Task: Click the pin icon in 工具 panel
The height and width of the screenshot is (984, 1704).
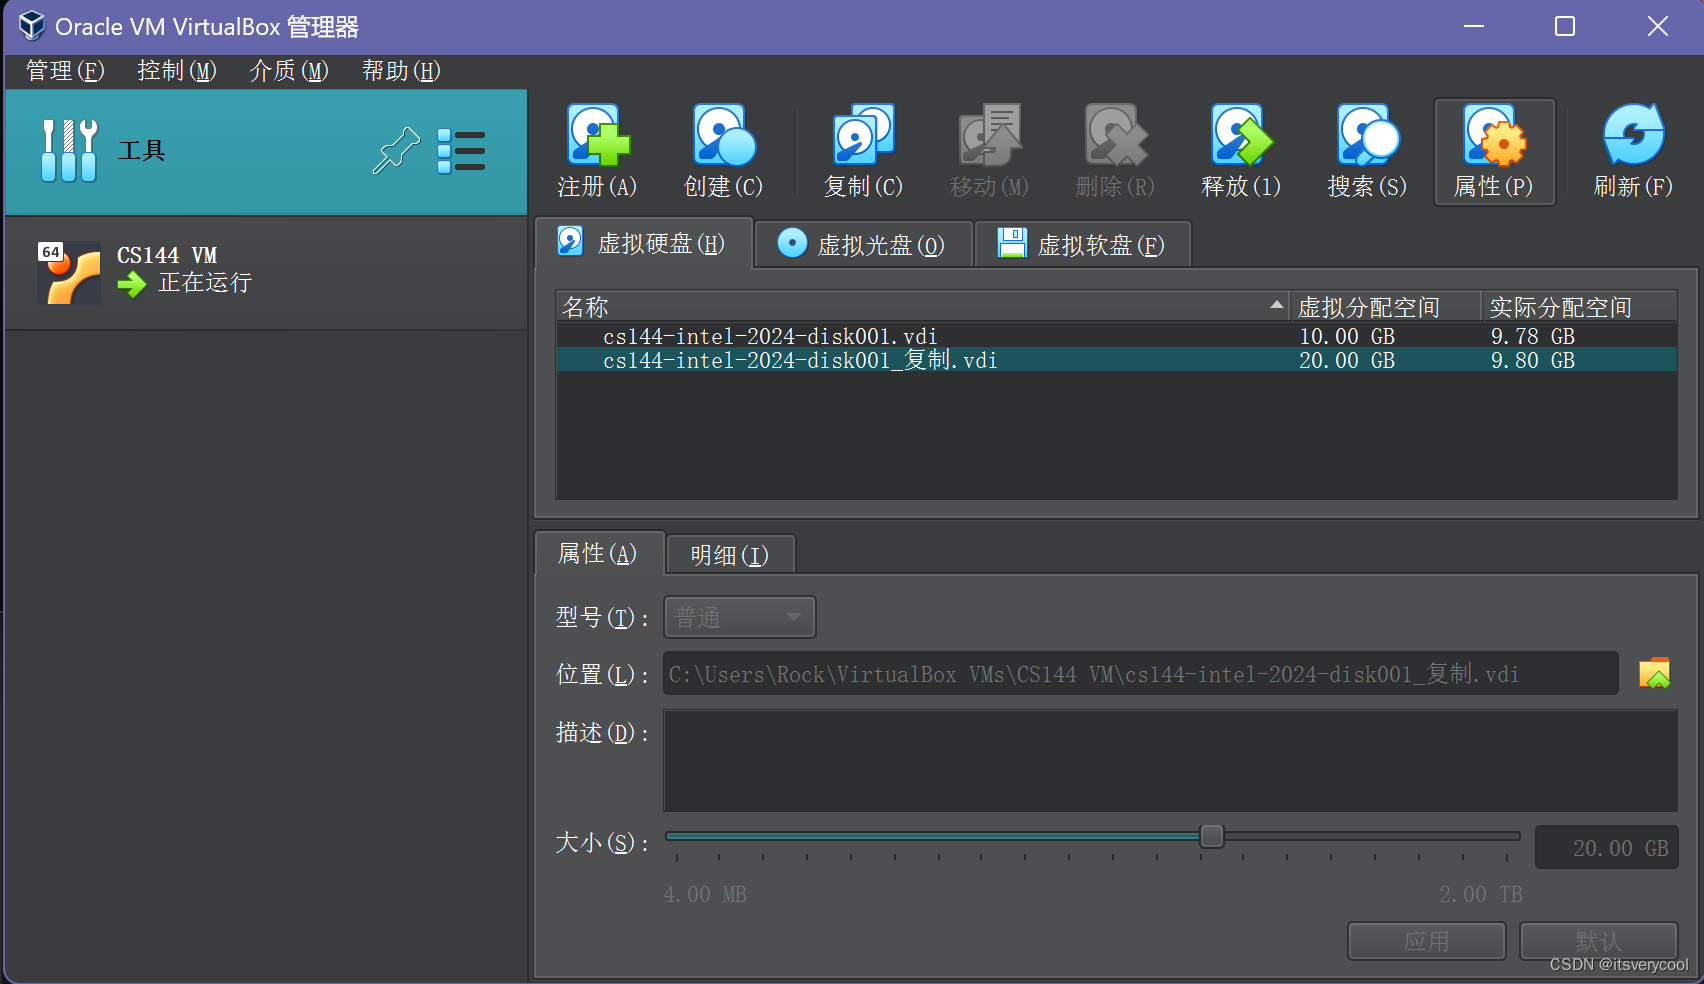Action: click(x=396, y=151)
